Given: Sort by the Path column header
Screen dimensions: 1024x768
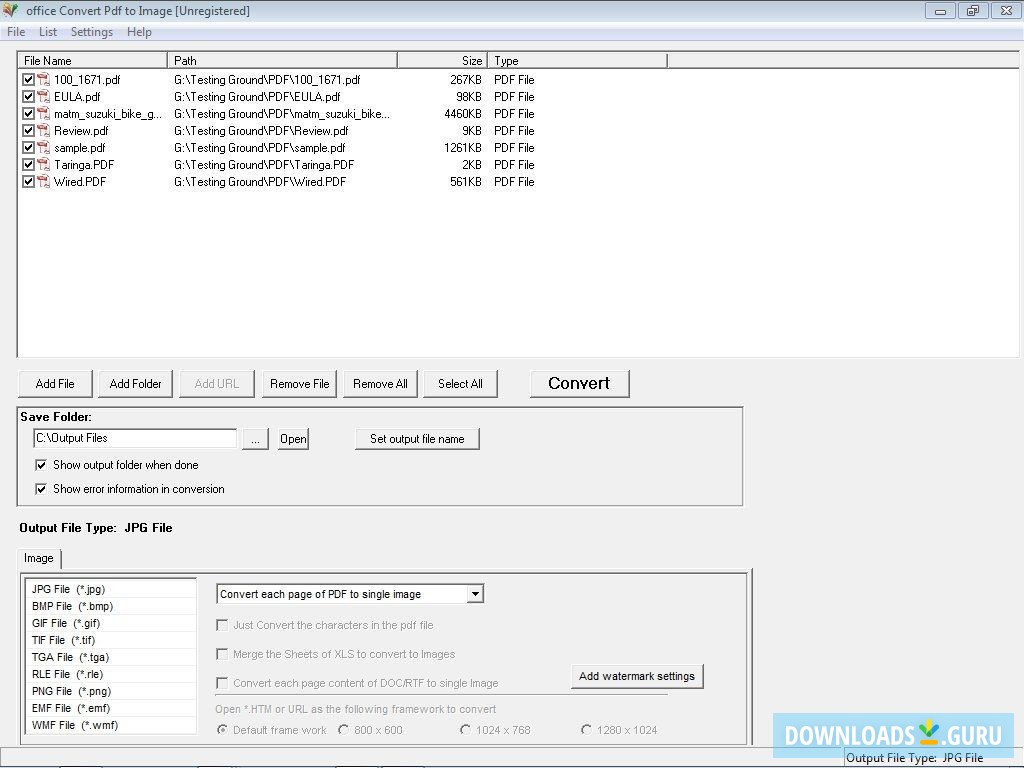Looking at the screenshot, I should pos(282,61).
